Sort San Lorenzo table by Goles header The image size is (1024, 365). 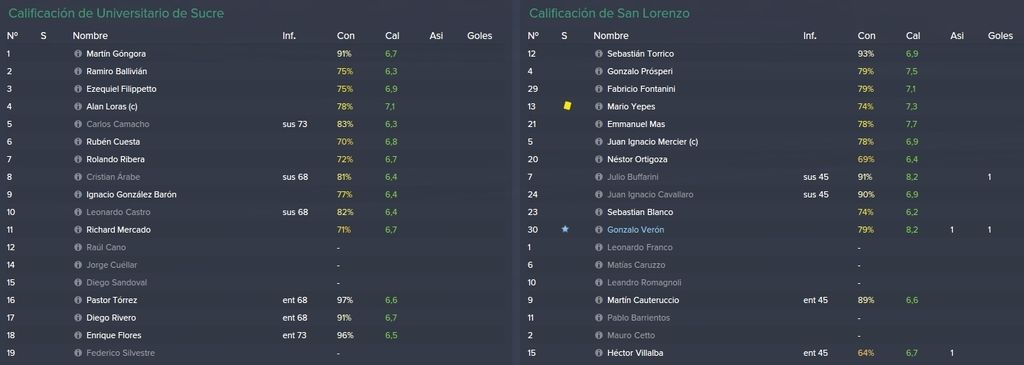(1000, 36)
